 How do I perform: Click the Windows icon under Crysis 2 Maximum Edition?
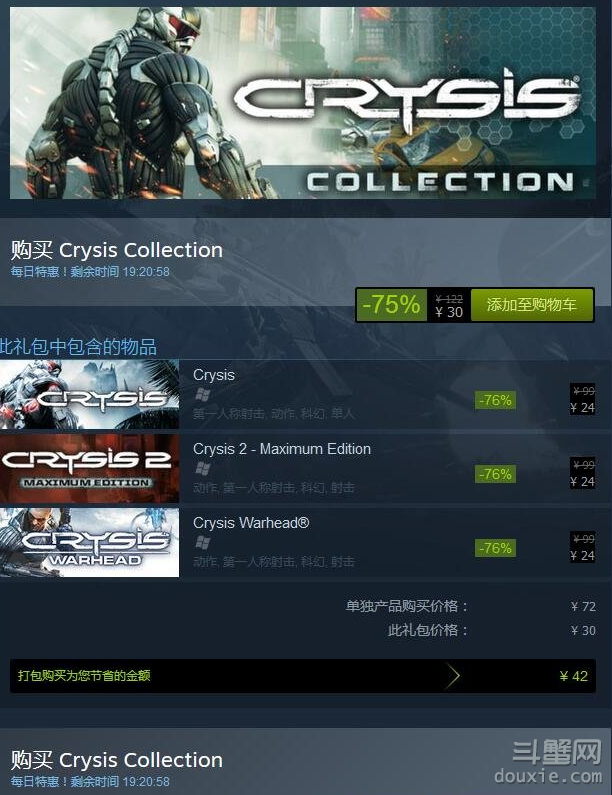pos(203,468)
